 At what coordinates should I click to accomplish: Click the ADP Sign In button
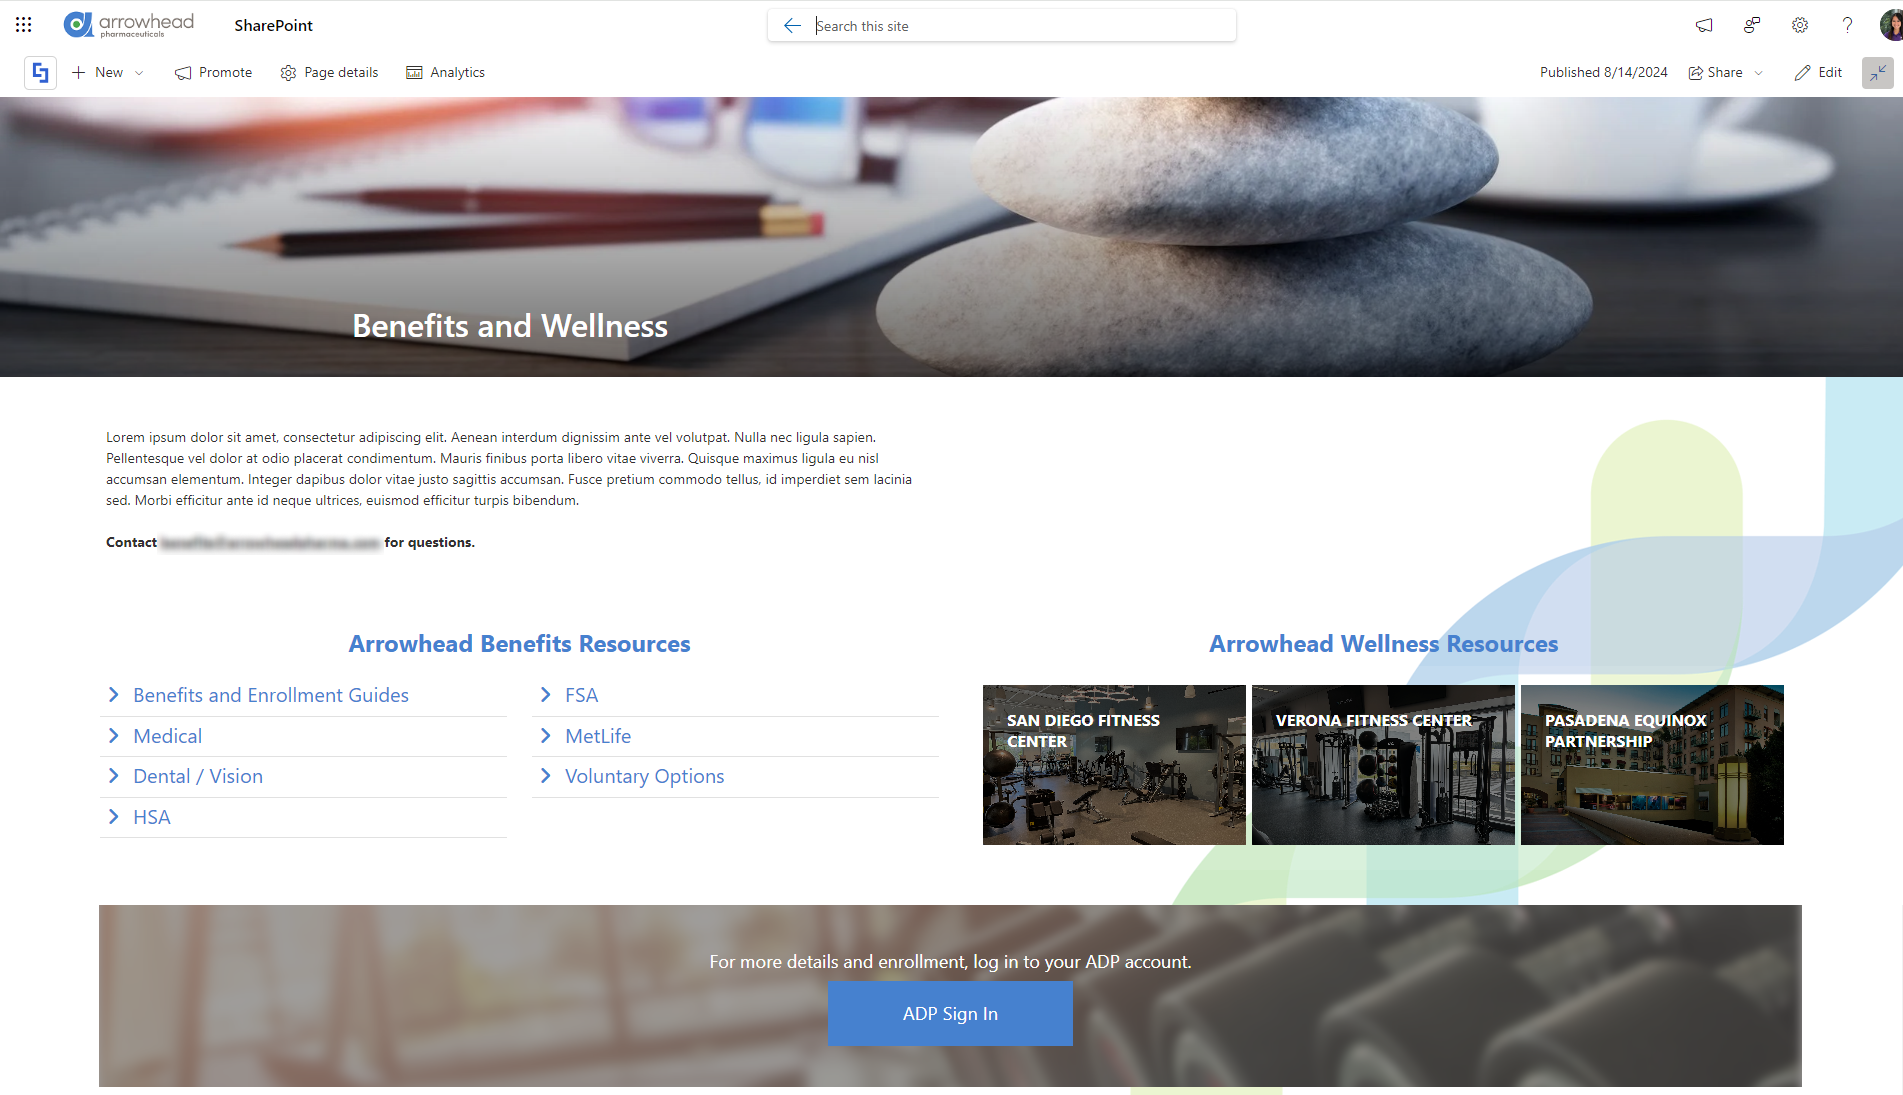click(950, 1013)
